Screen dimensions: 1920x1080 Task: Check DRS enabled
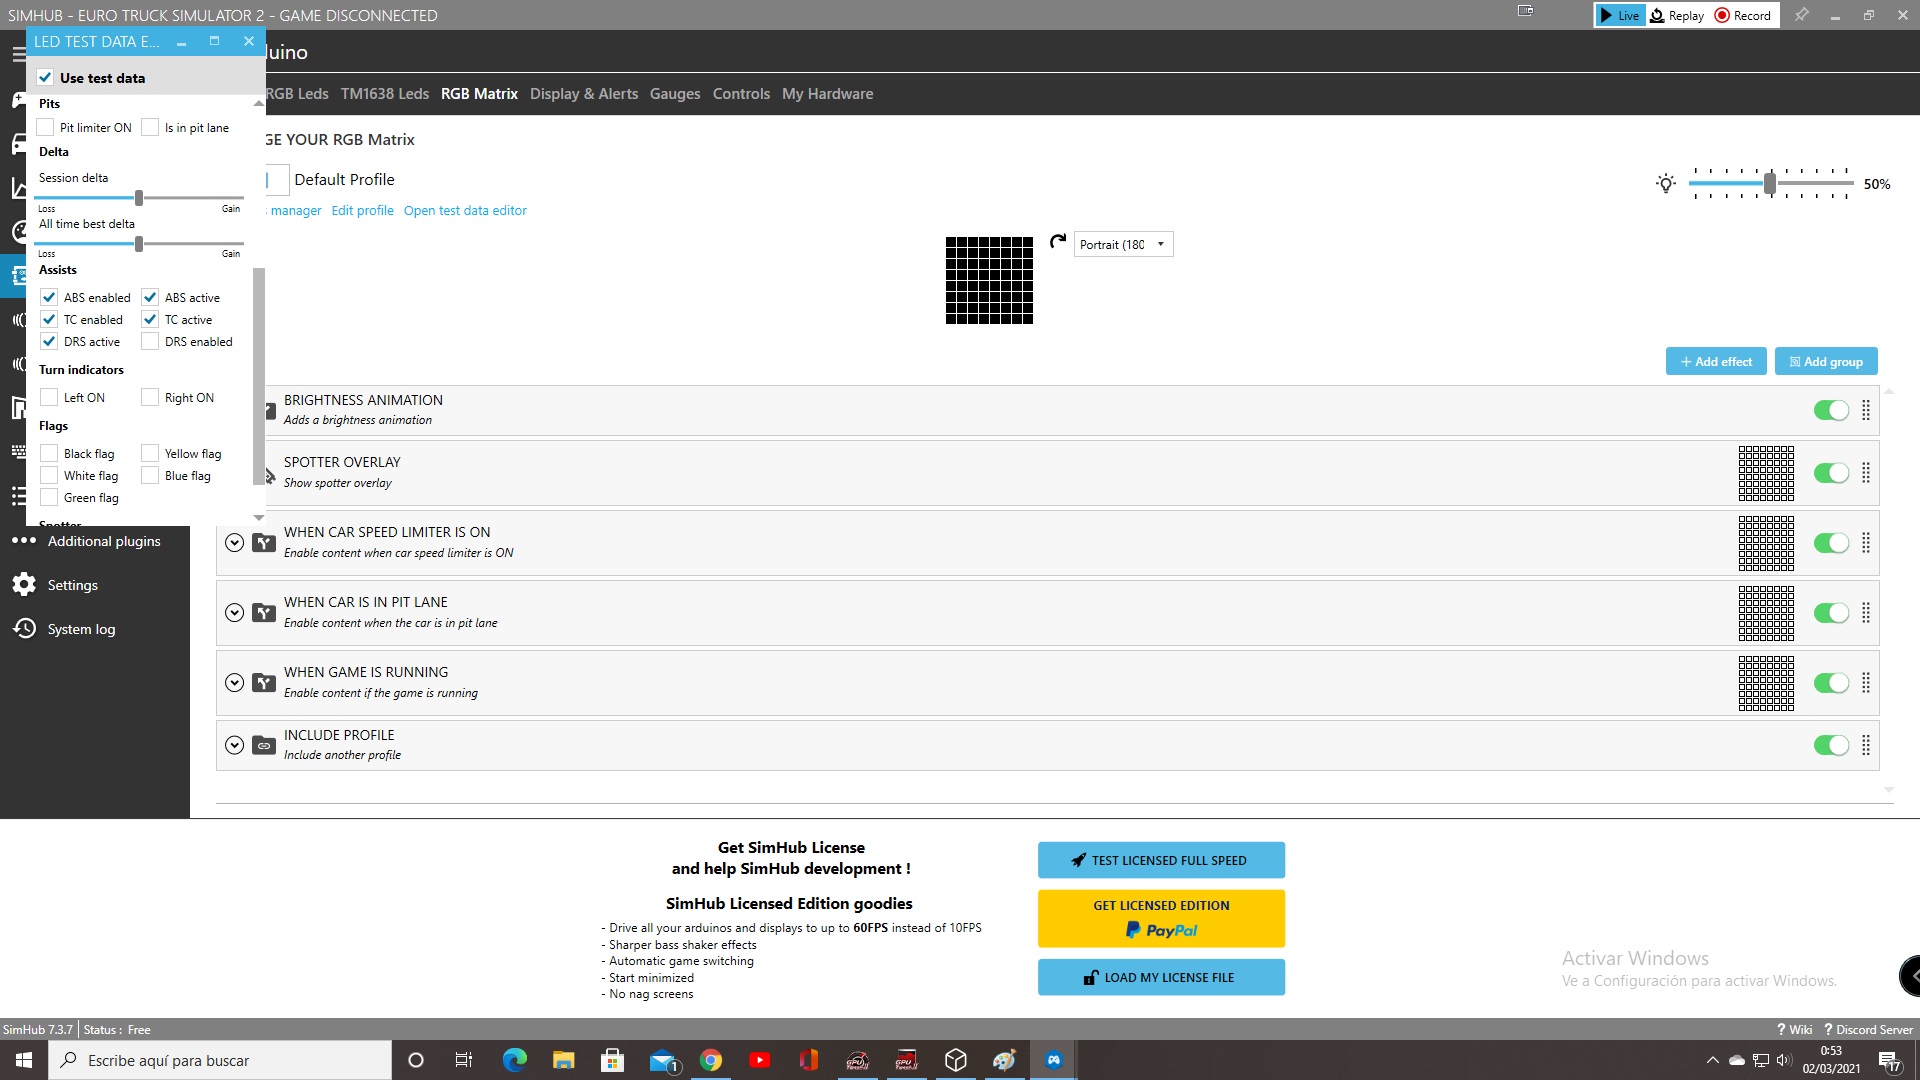pos(150,341)
